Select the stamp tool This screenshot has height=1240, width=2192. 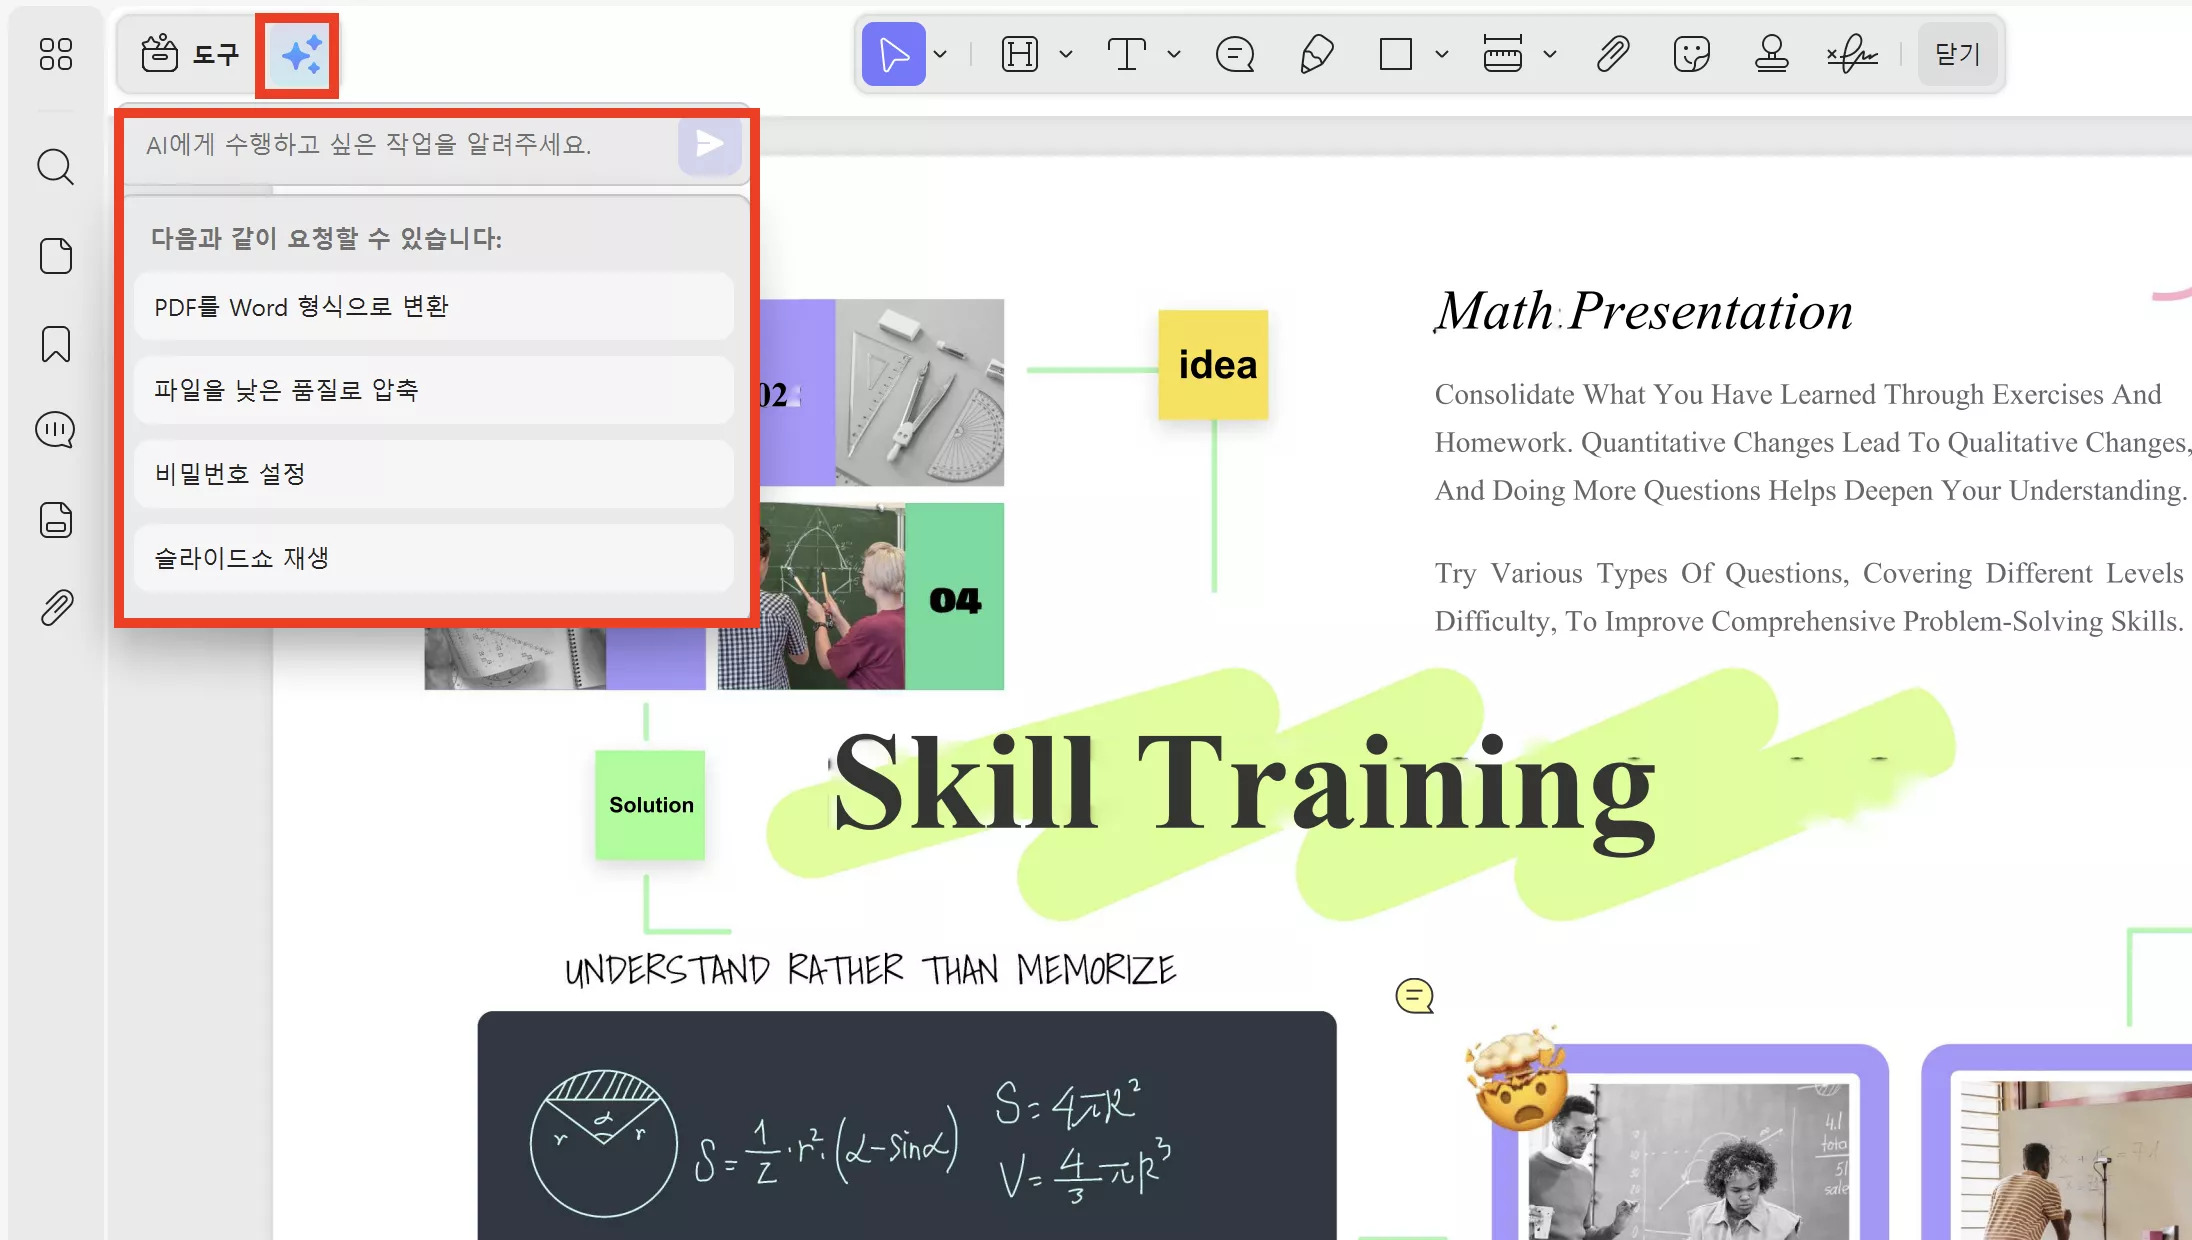tap(1771, 54)
